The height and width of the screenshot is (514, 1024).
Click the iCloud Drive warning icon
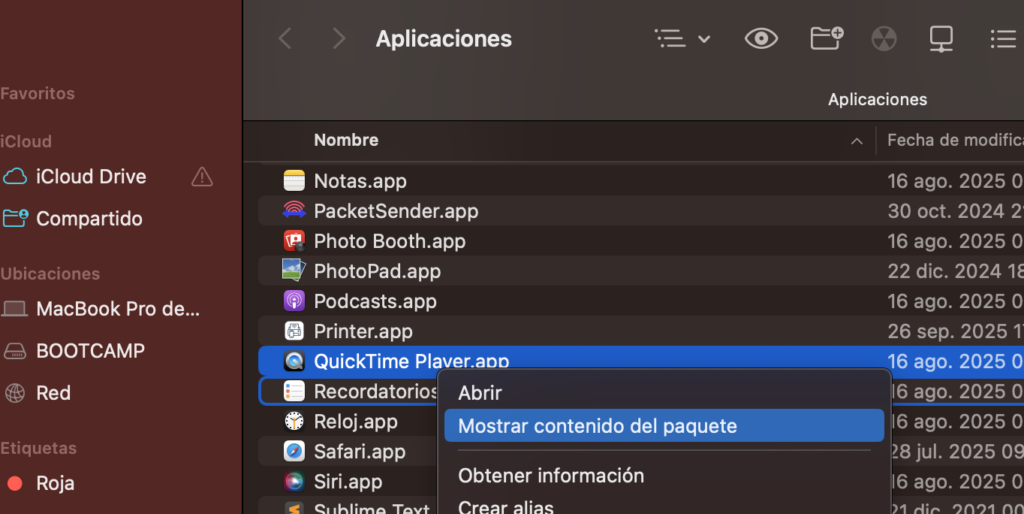pyautogui.click(x=202, y=177)
